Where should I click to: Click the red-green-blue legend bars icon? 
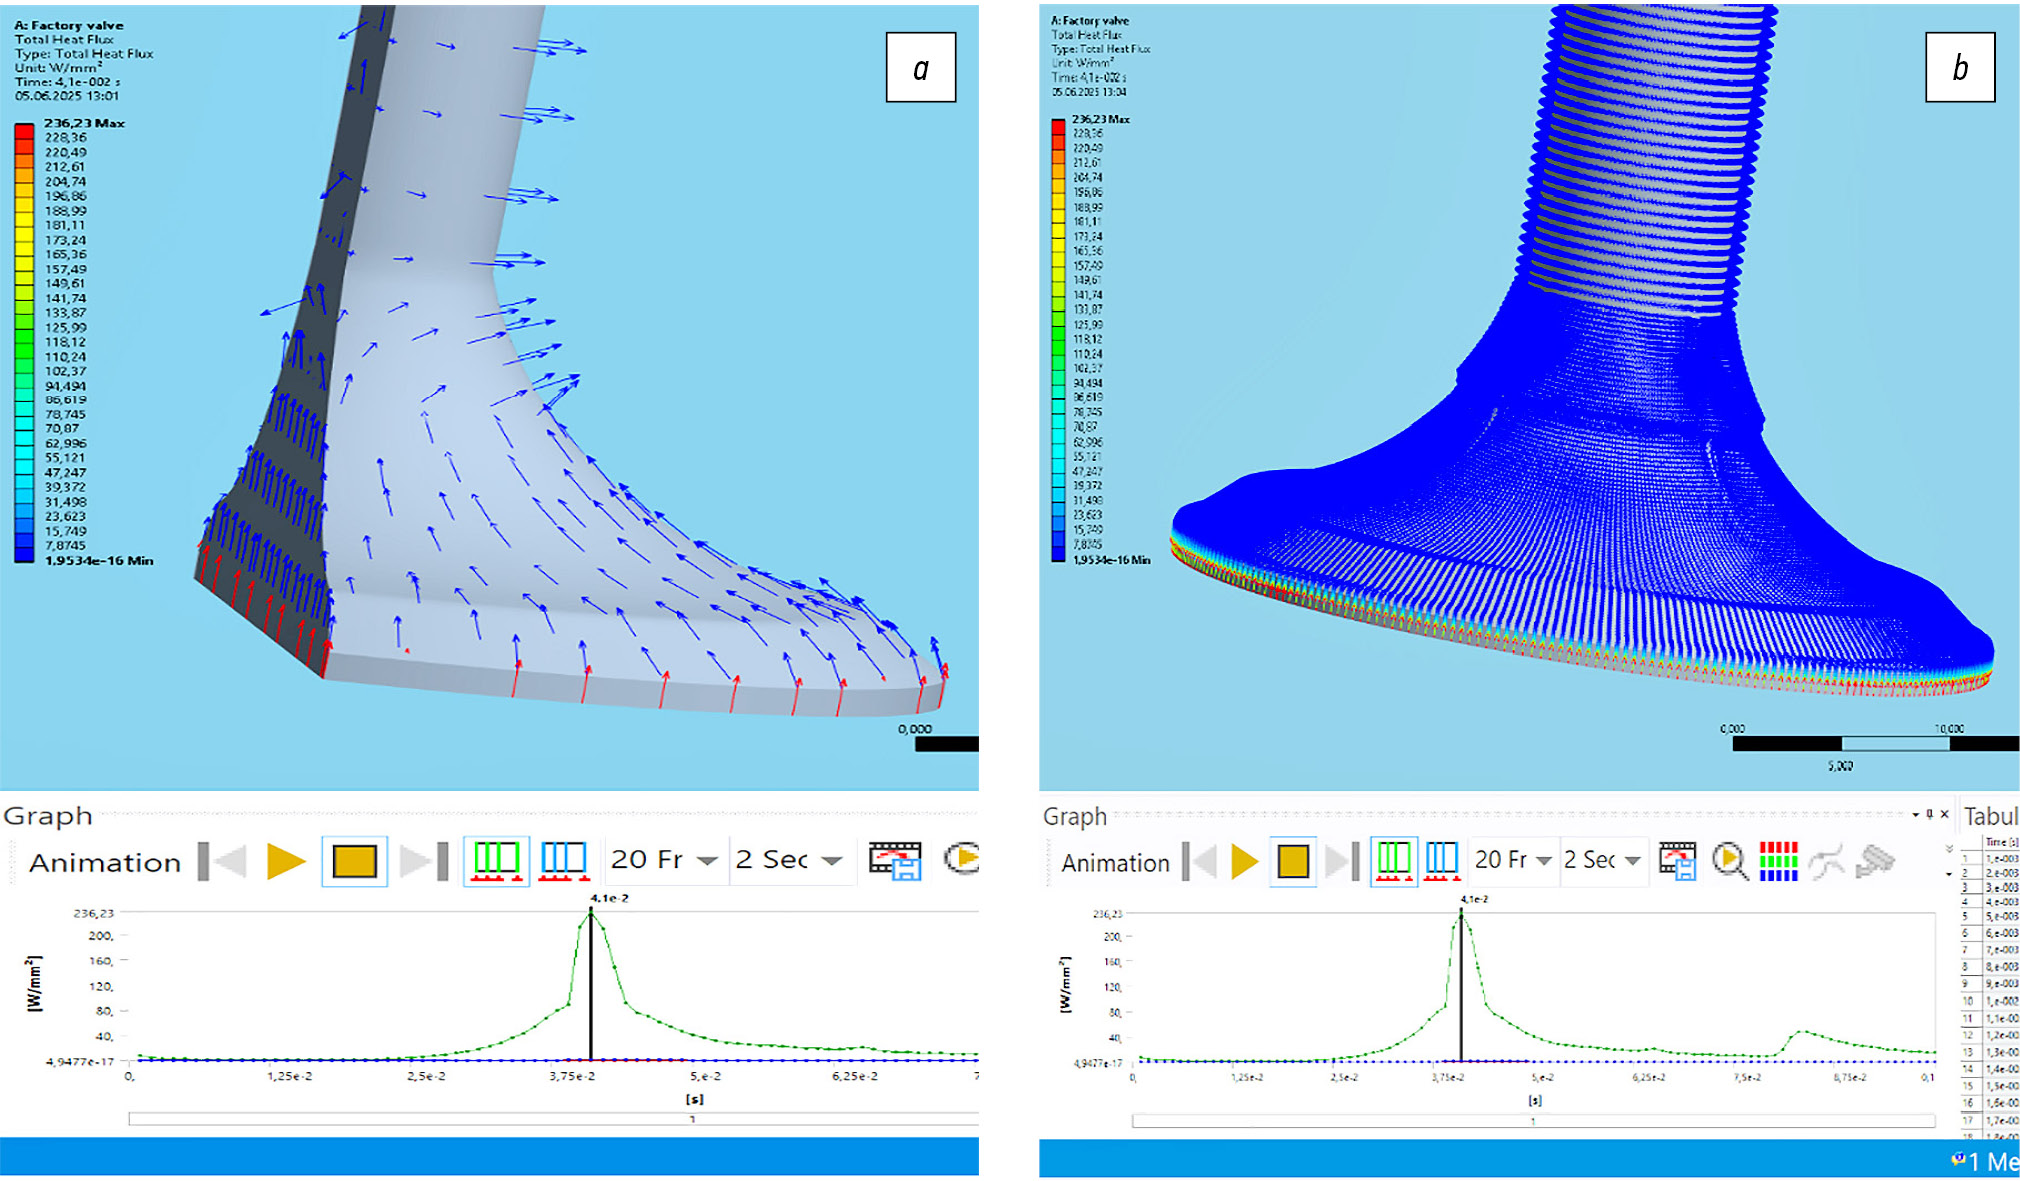point(1778,861)
